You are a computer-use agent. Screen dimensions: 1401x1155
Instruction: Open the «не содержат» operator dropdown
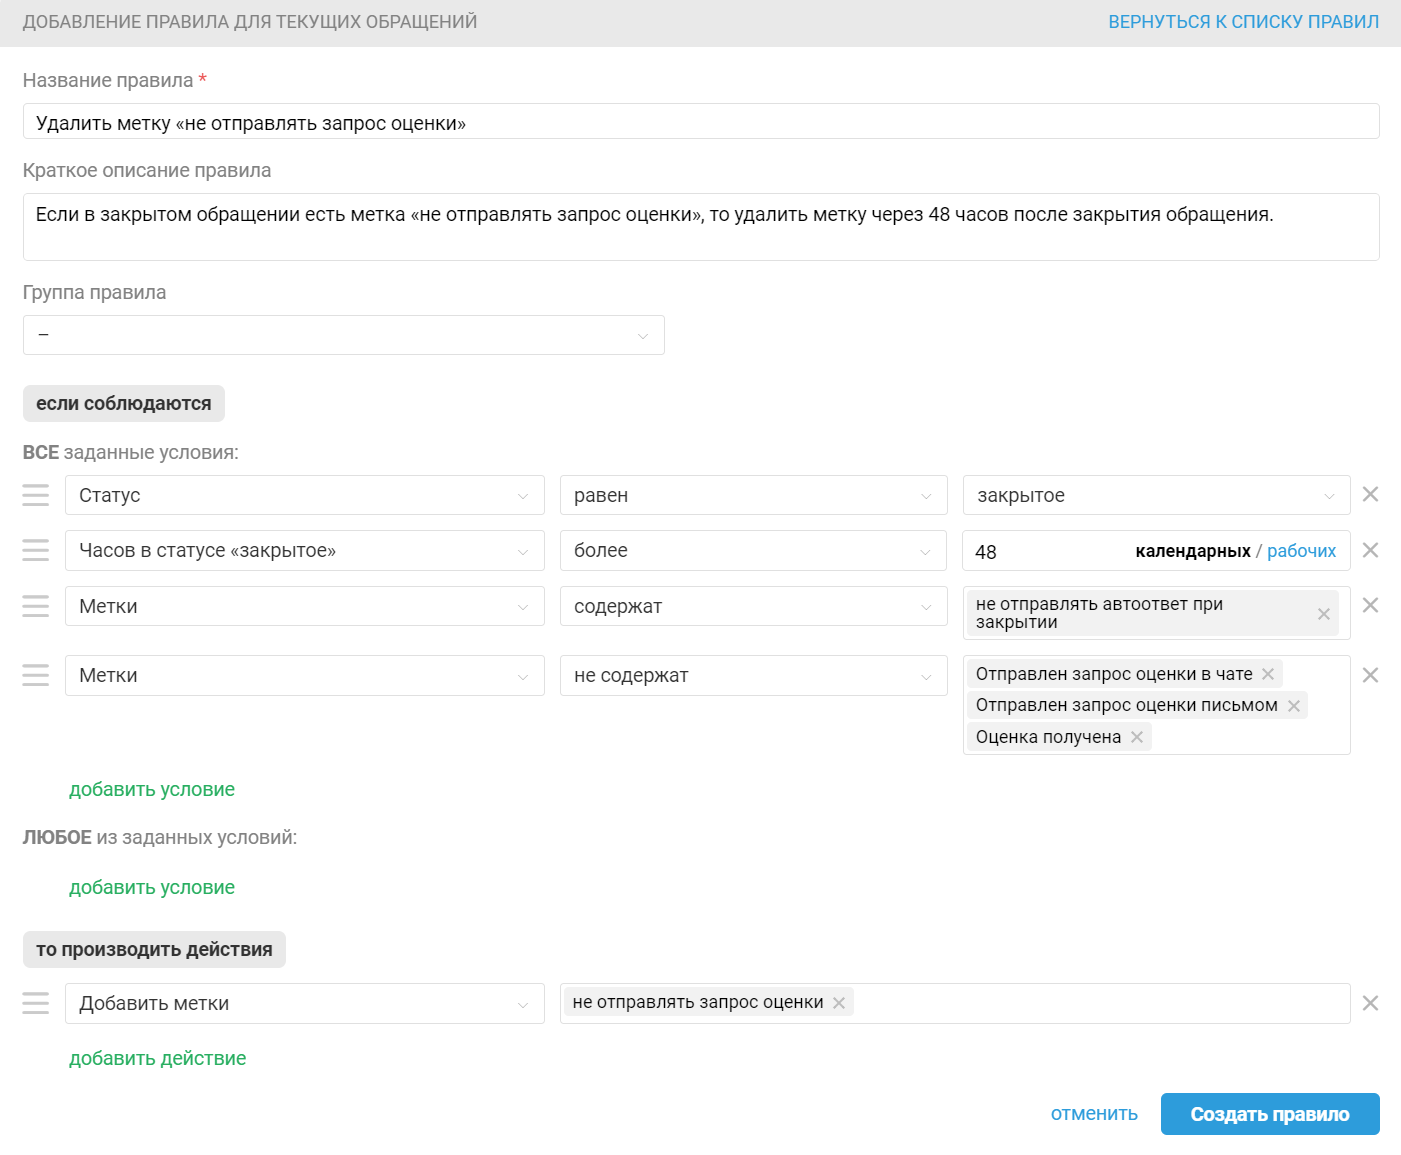[x=753, y=676]
